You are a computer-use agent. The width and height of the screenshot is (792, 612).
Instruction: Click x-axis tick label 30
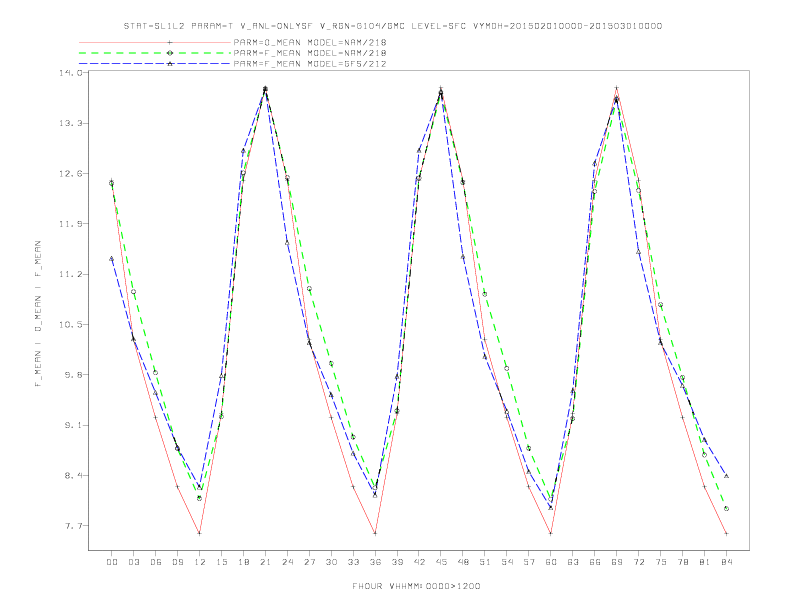(x=331, y=562)
